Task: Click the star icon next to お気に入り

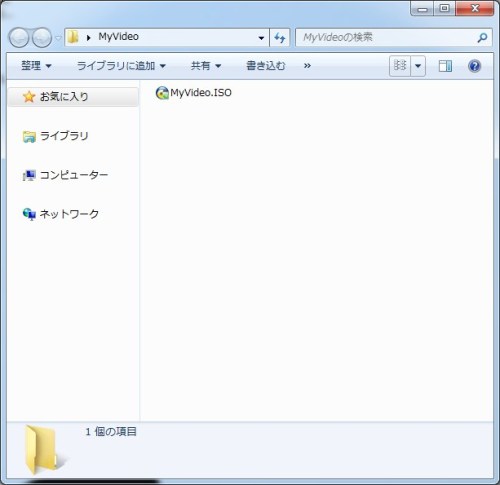Action: click(x=29, y=97)
